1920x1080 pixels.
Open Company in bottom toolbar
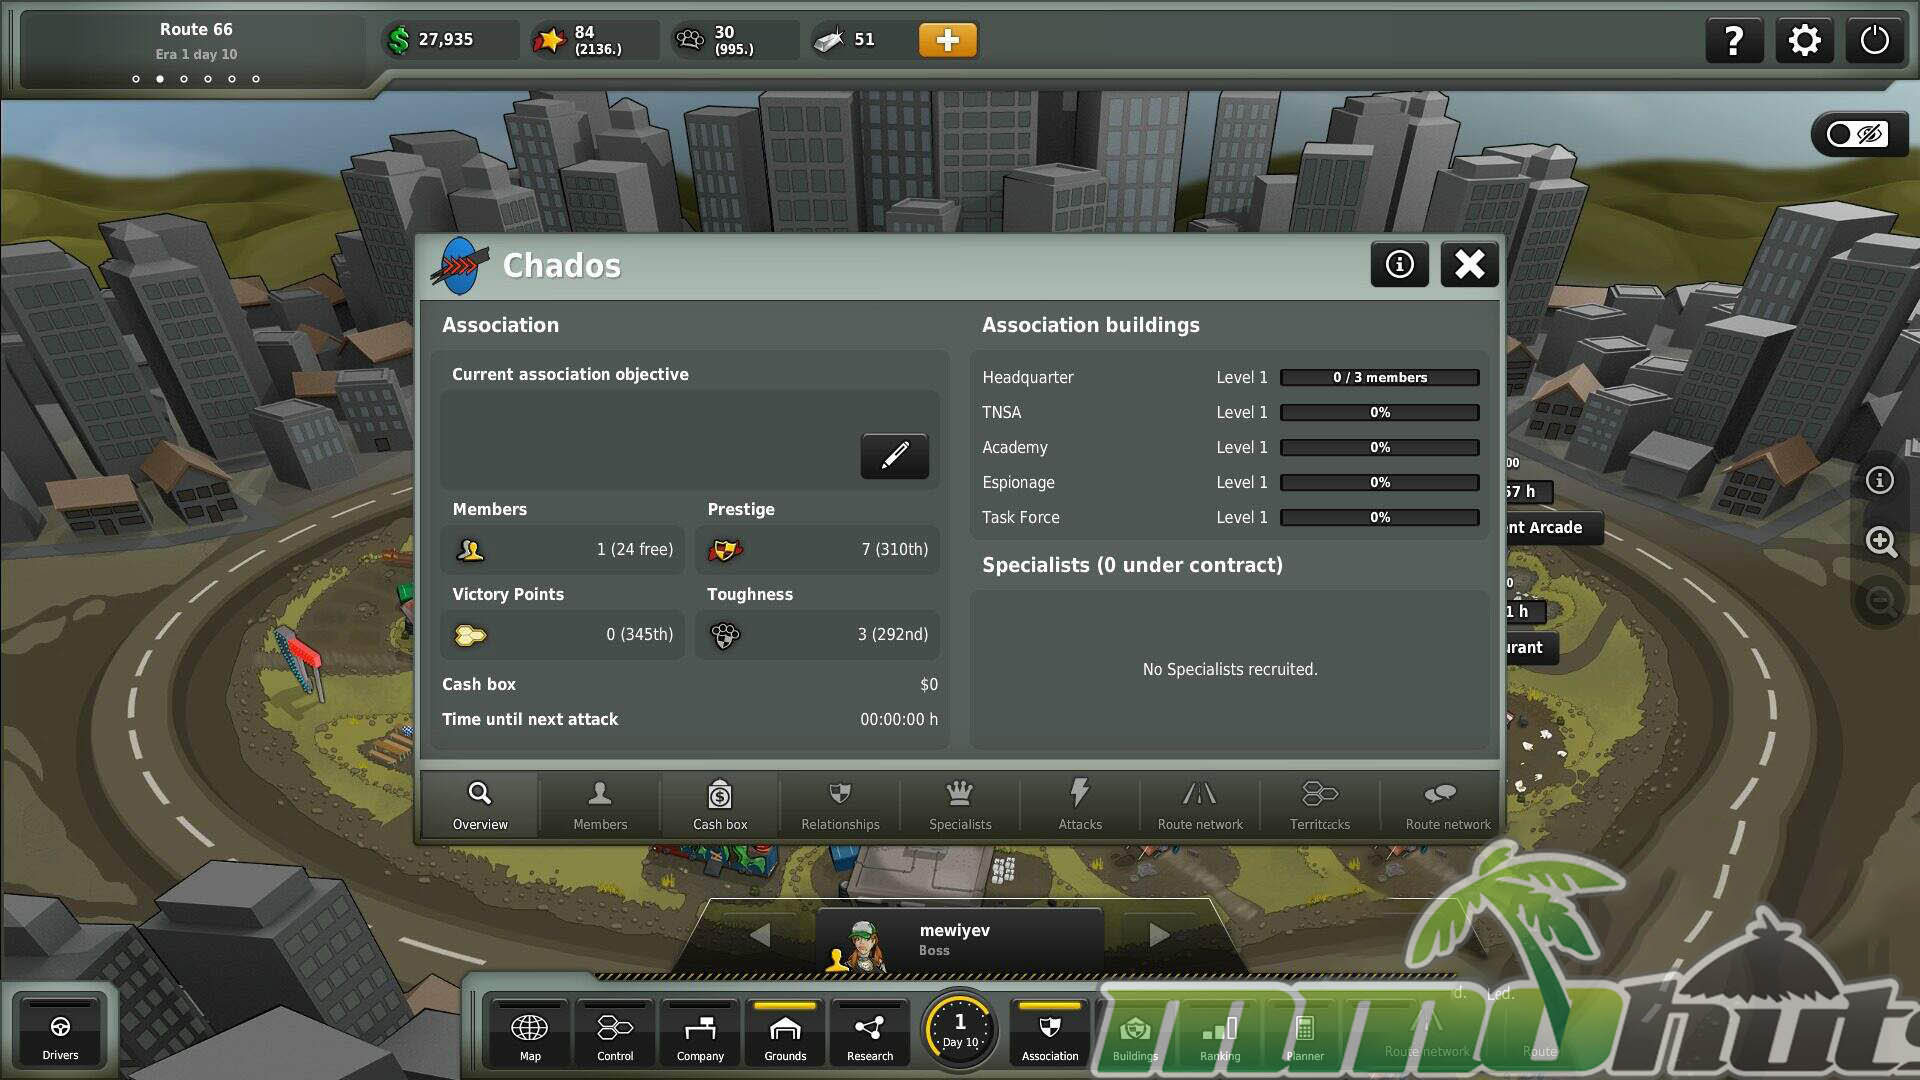700,1035
